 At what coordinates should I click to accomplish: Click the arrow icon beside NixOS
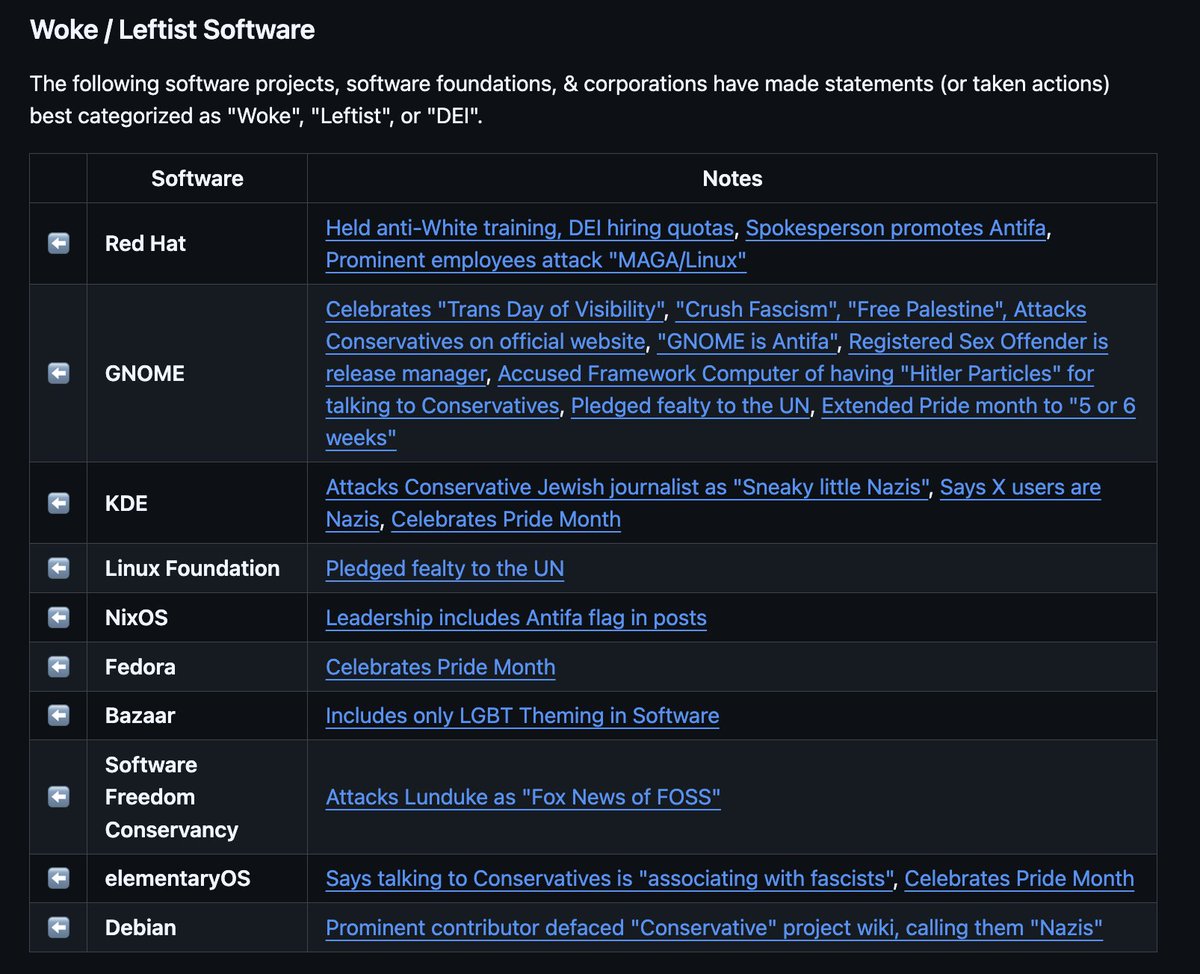point(58,617)
